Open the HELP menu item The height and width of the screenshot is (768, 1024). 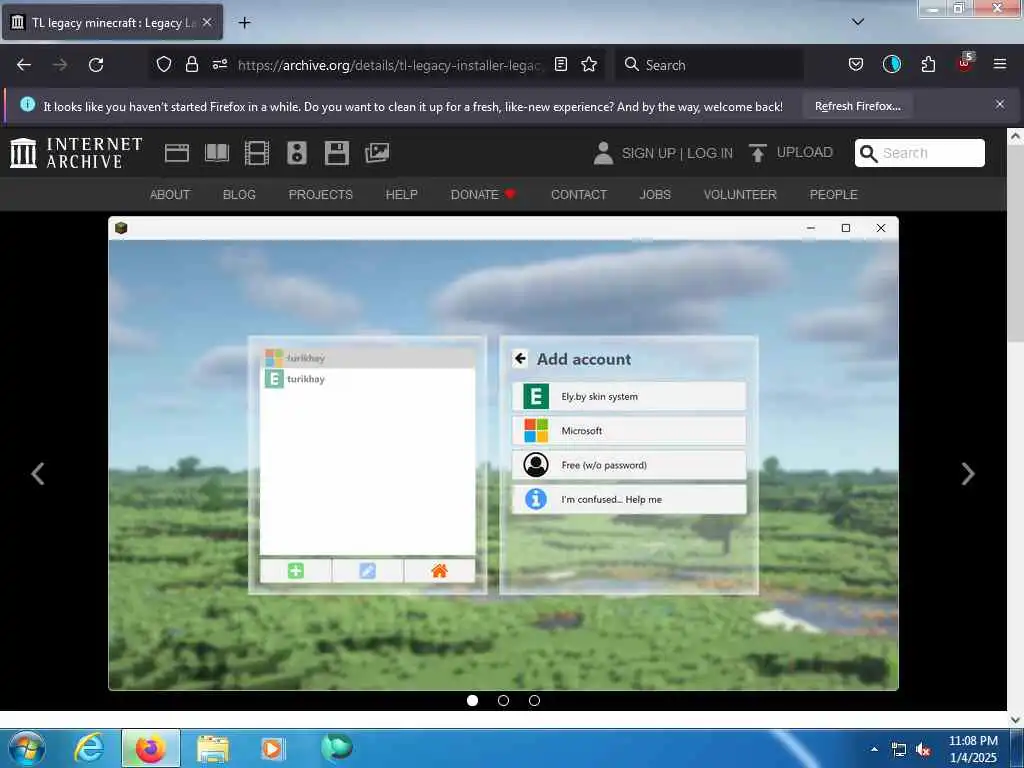click(402, 195)
